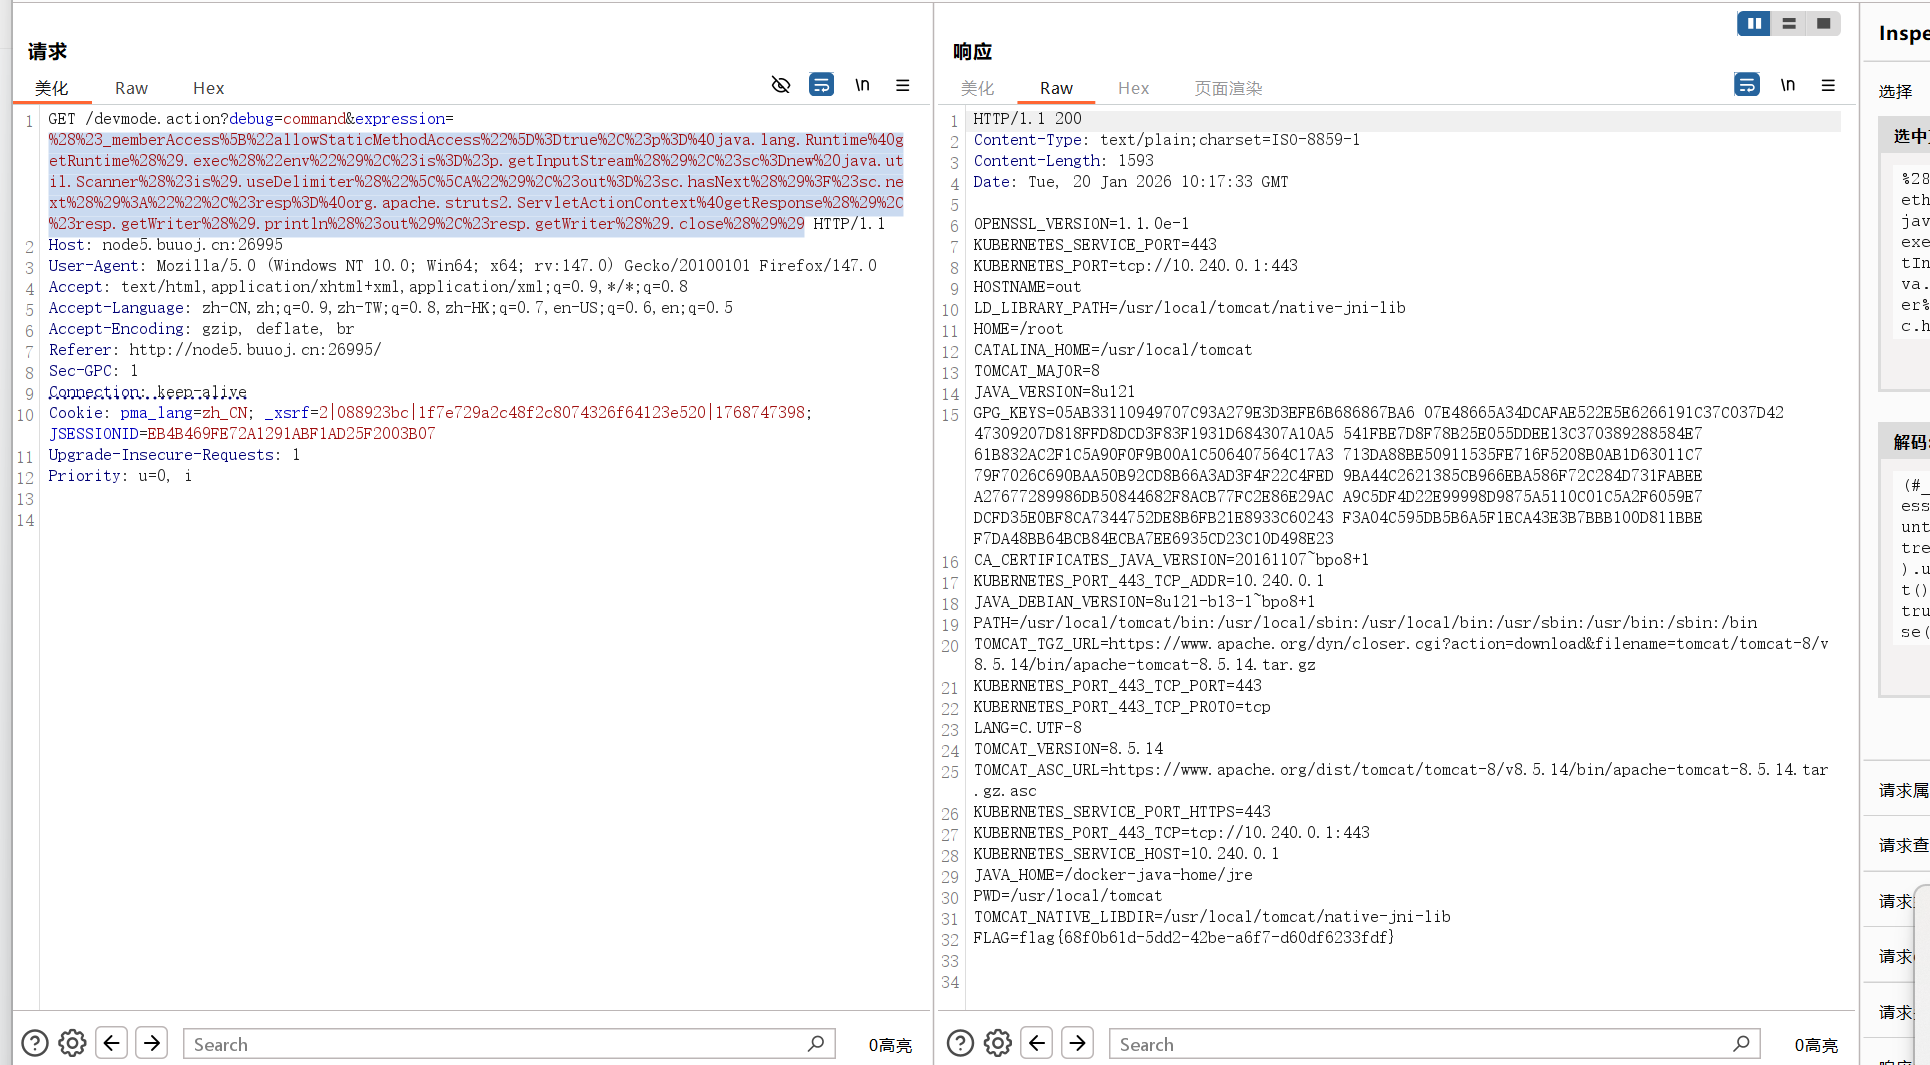
Task: Open response 页面渲染 (Render) tab
Action: [x=1228, y=88]
